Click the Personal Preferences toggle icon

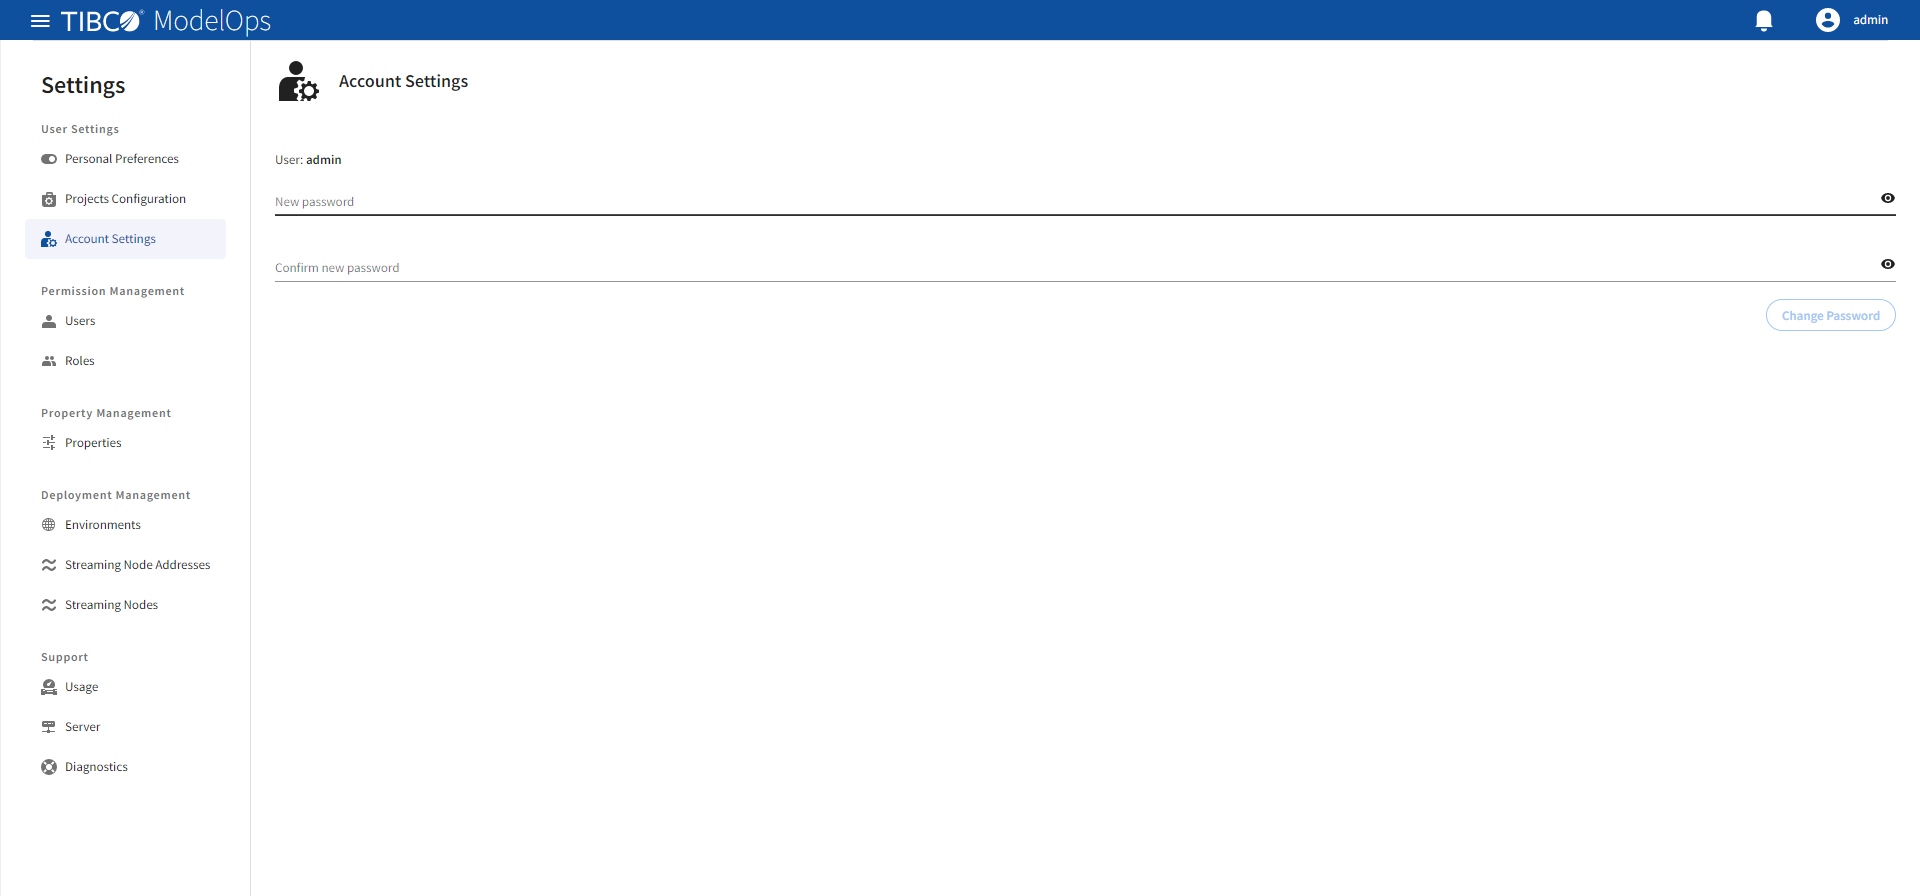click(x=49, y=159)
